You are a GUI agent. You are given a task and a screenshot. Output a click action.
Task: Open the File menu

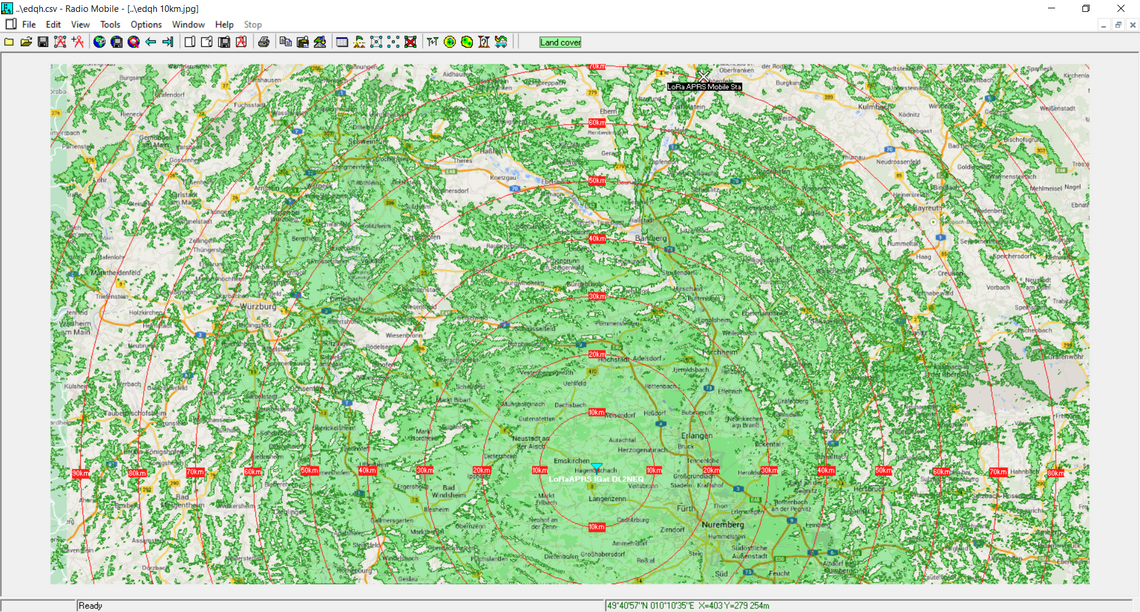[x=29, y=24]
